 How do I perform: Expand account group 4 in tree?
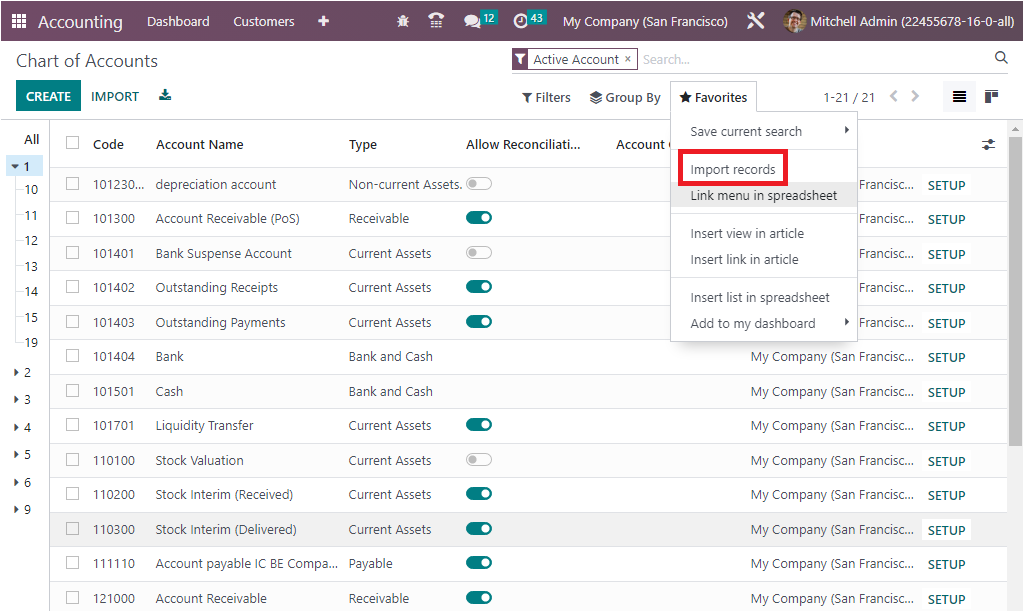coord(16,427)
